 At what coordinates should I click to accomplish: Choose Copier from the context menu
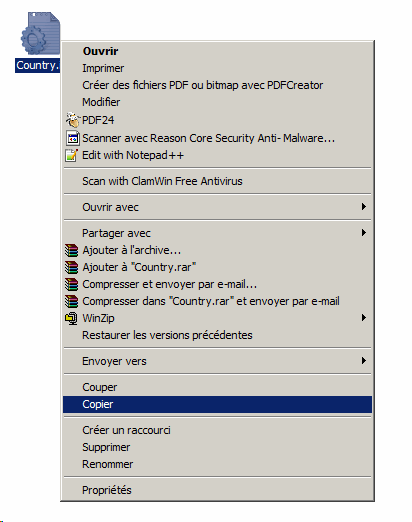[x=217, y=404]
